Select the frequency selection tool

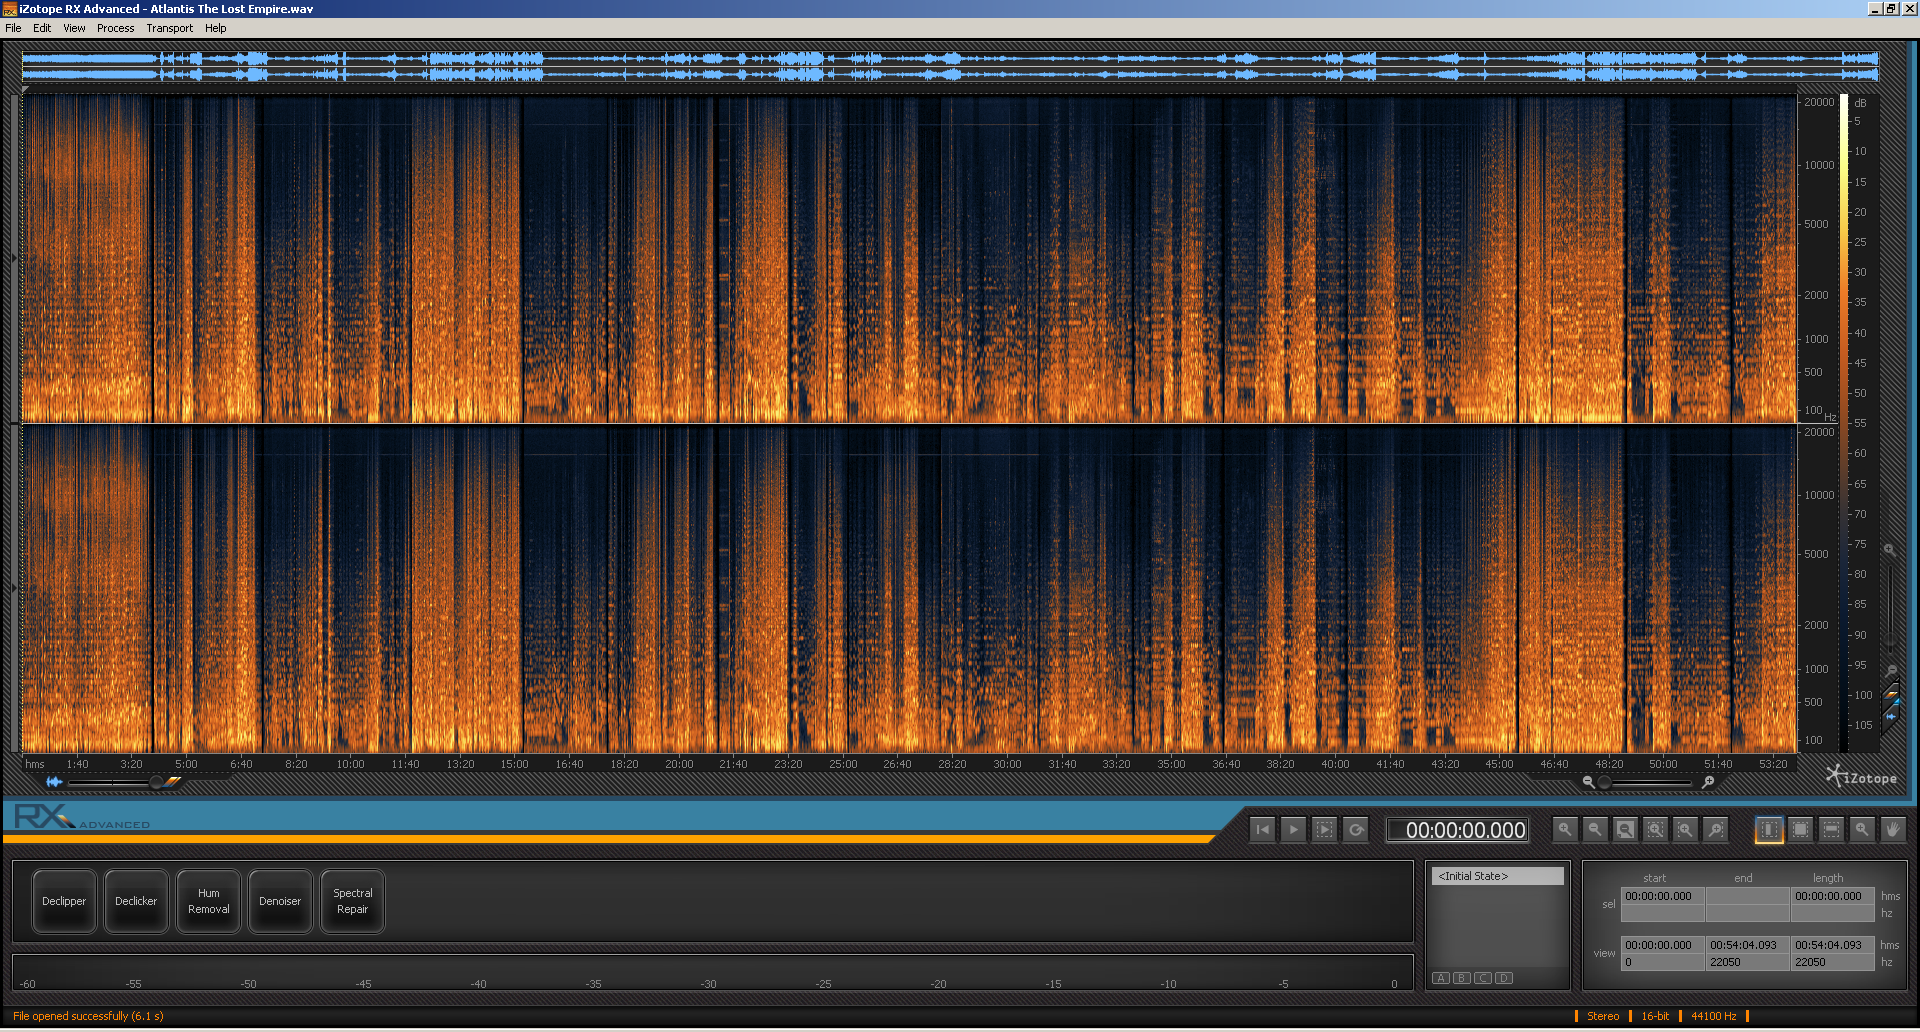[1831, 830]
